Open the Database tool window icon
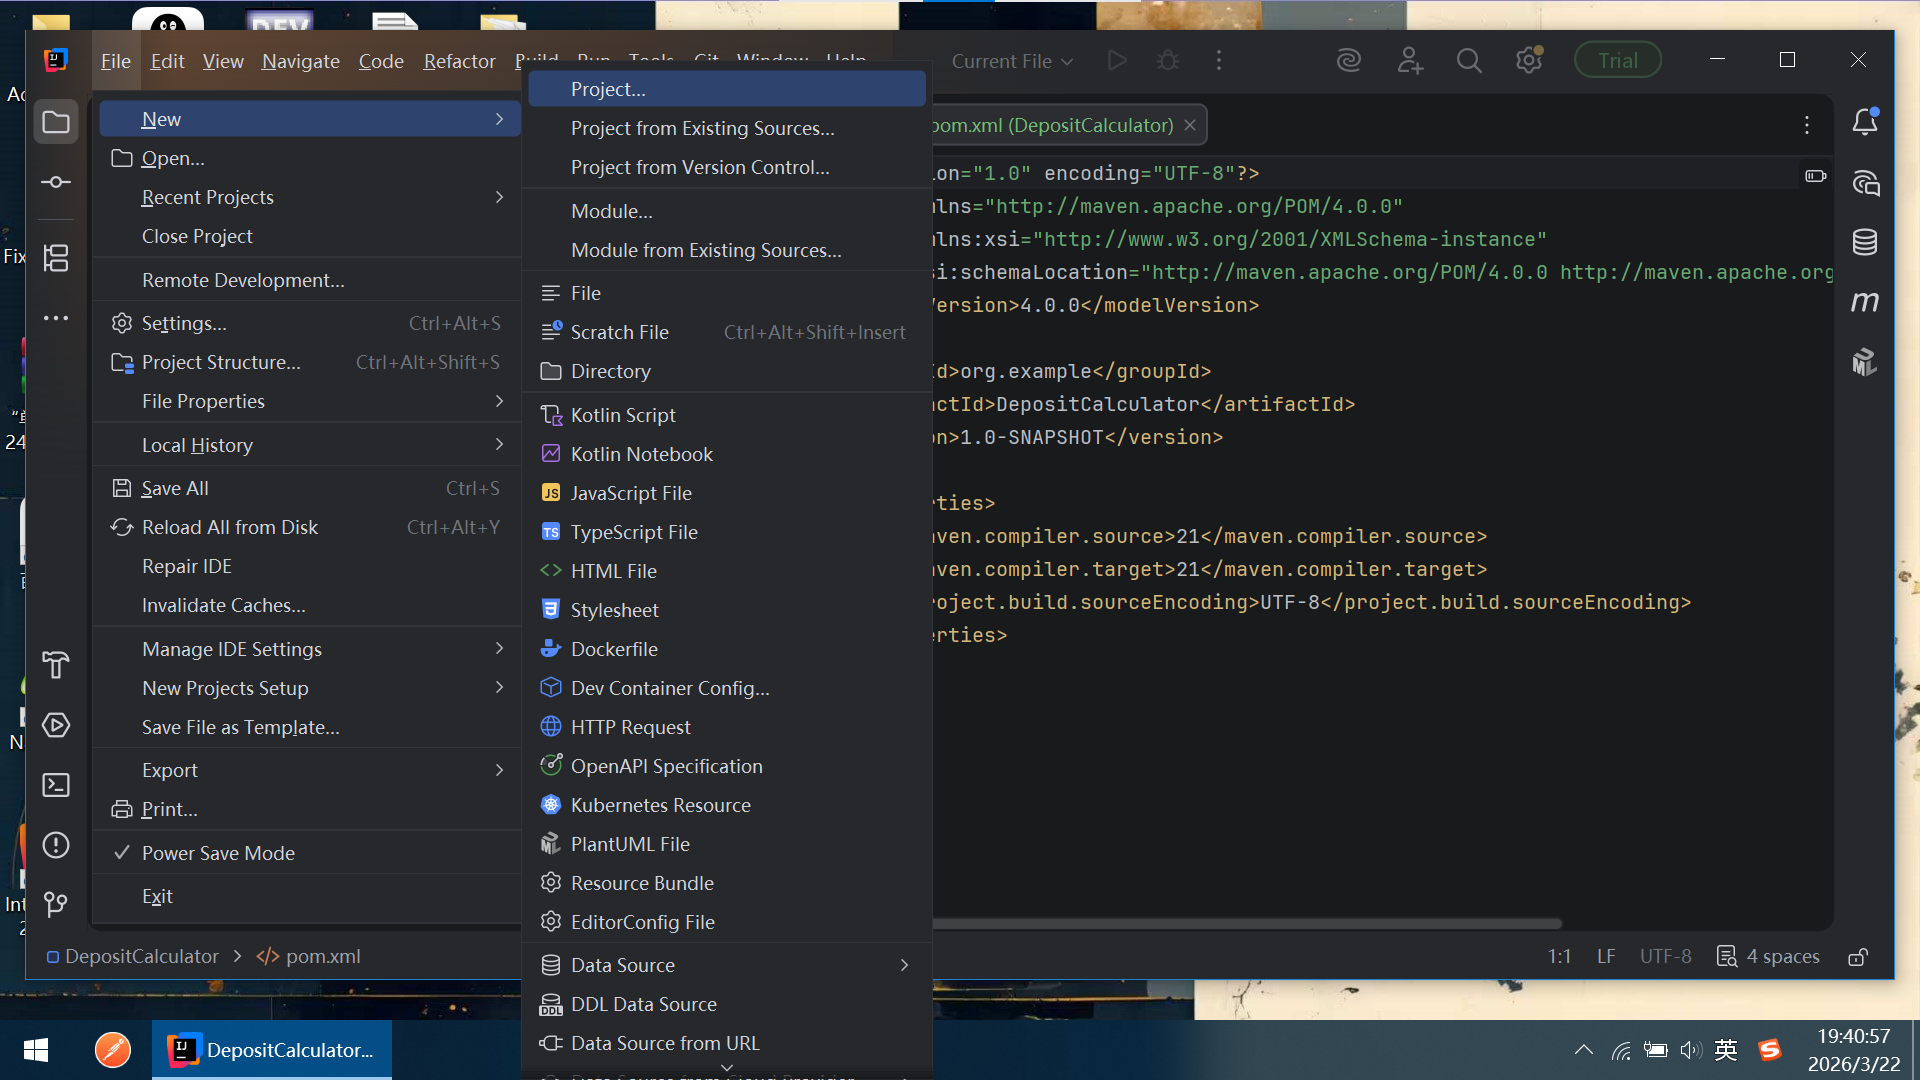The width and height of the screenshot is (1920, 1080). point(1865,242)
